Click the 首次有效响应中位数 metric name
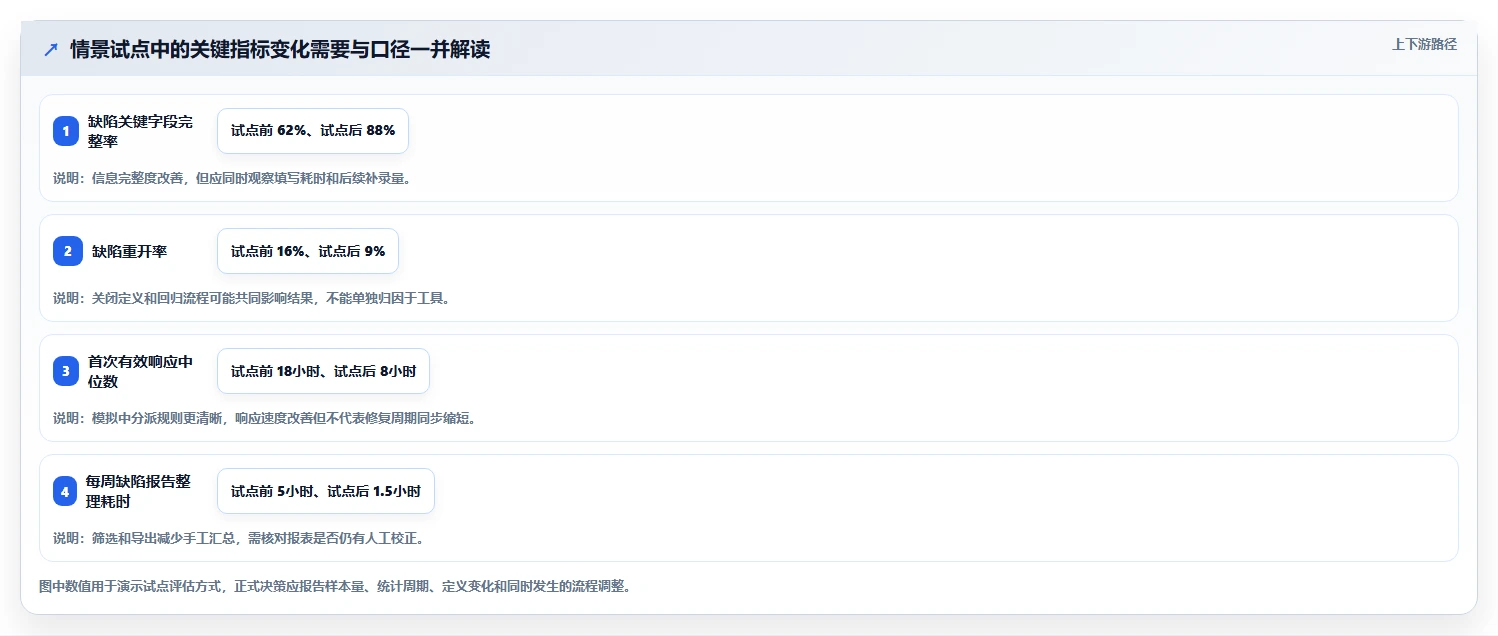1498x636 pixels. tap(140, 371)
